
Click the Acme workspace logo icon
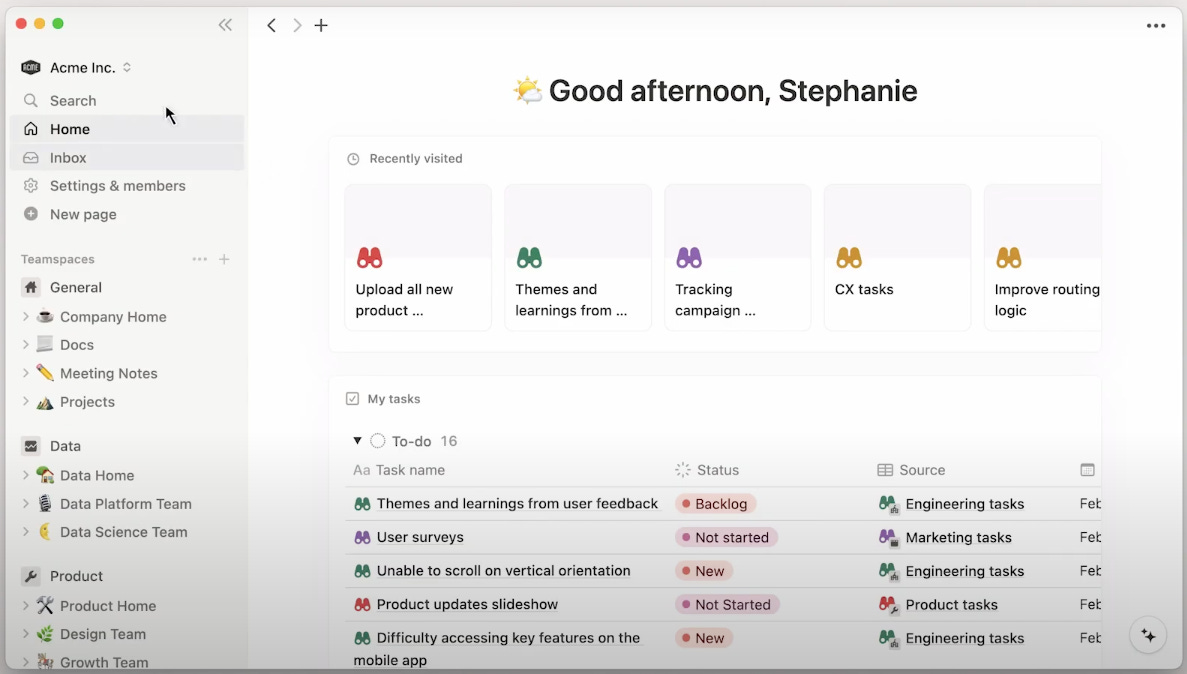[x=30, y=67]
